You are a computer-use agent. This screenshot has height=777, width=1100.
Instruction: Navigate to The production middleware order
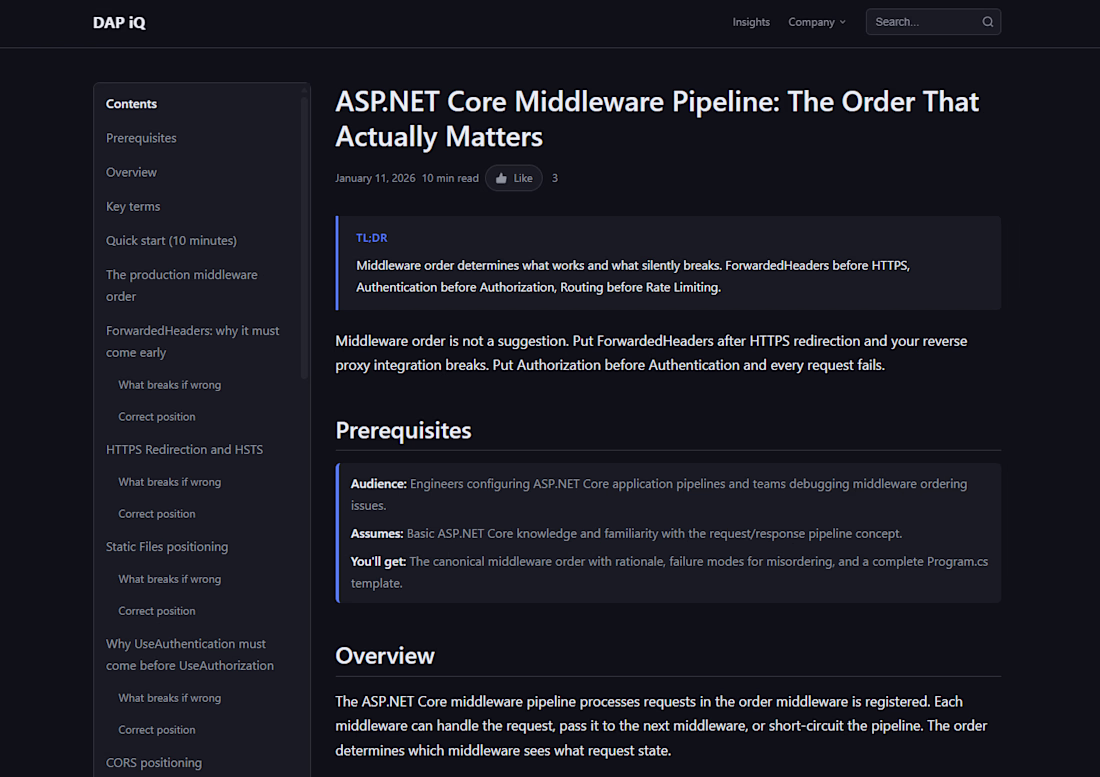click(181, 285)
